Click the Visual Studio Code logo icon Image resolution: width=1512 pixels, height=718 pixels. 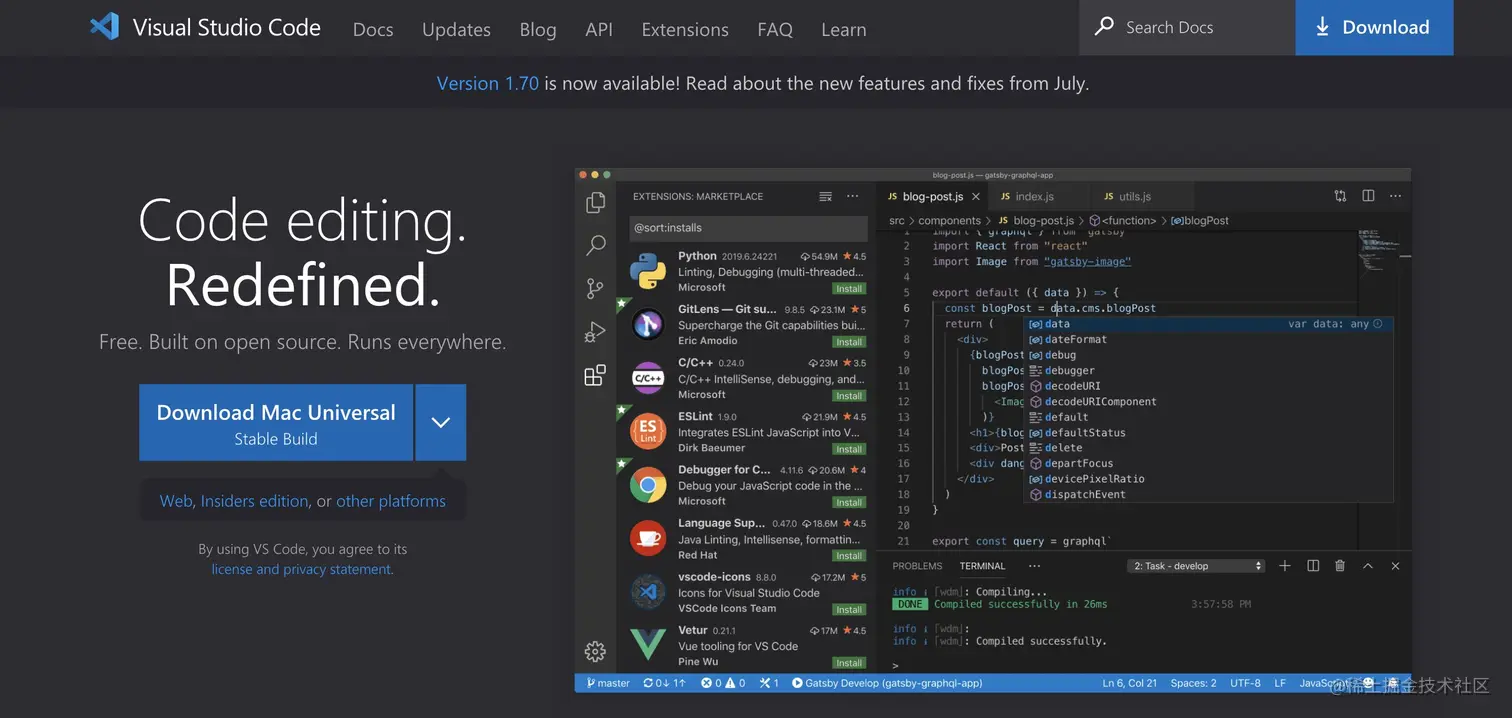pyautogui.click(x=105, y=27)
